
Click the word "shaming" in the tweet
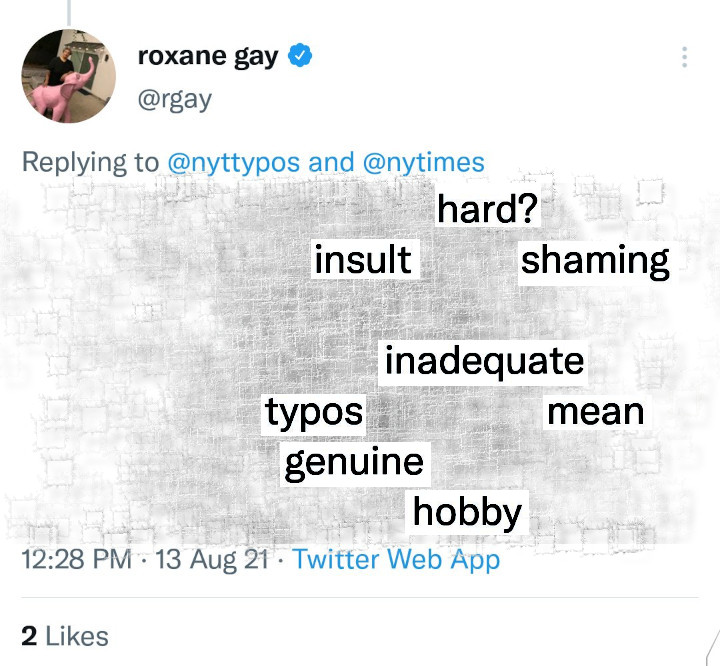click(595, 260)
